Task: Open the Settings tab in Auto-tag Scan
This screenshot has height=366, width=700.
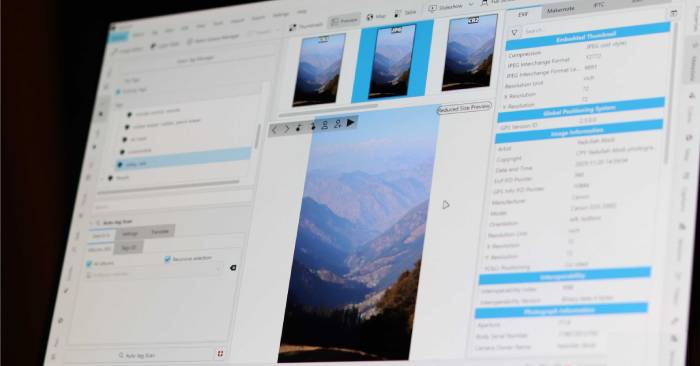Action: coord(130,233)
